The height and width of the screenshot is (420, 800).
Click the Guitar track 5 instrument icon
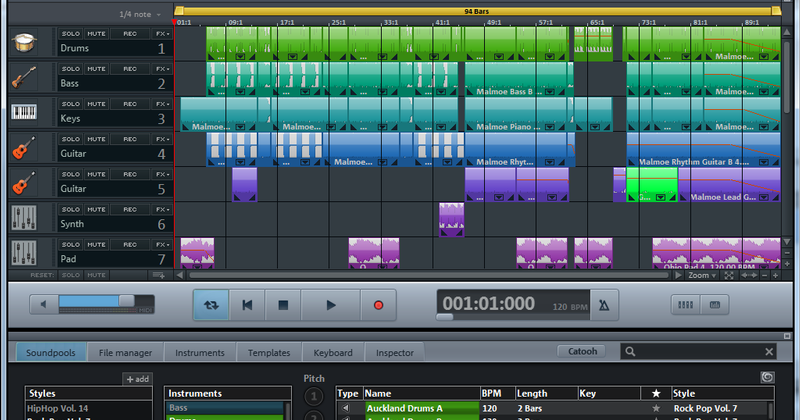coord(24,183)
